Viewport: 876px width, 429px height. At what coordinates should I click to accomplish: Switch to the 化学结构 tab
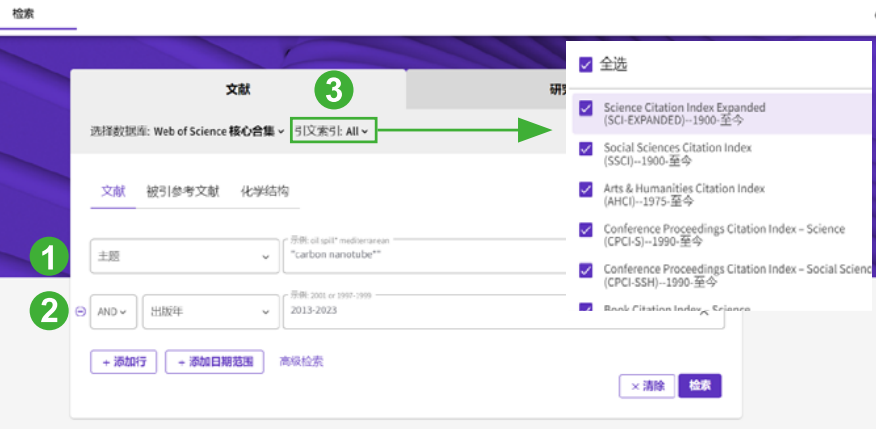click(x=265, y=192)
